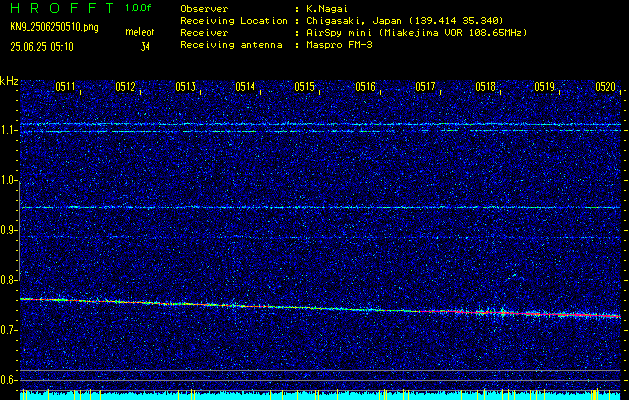The image size is (629, 400).
Task: Click the Receiving antenna label
Action: coord(231,45)
